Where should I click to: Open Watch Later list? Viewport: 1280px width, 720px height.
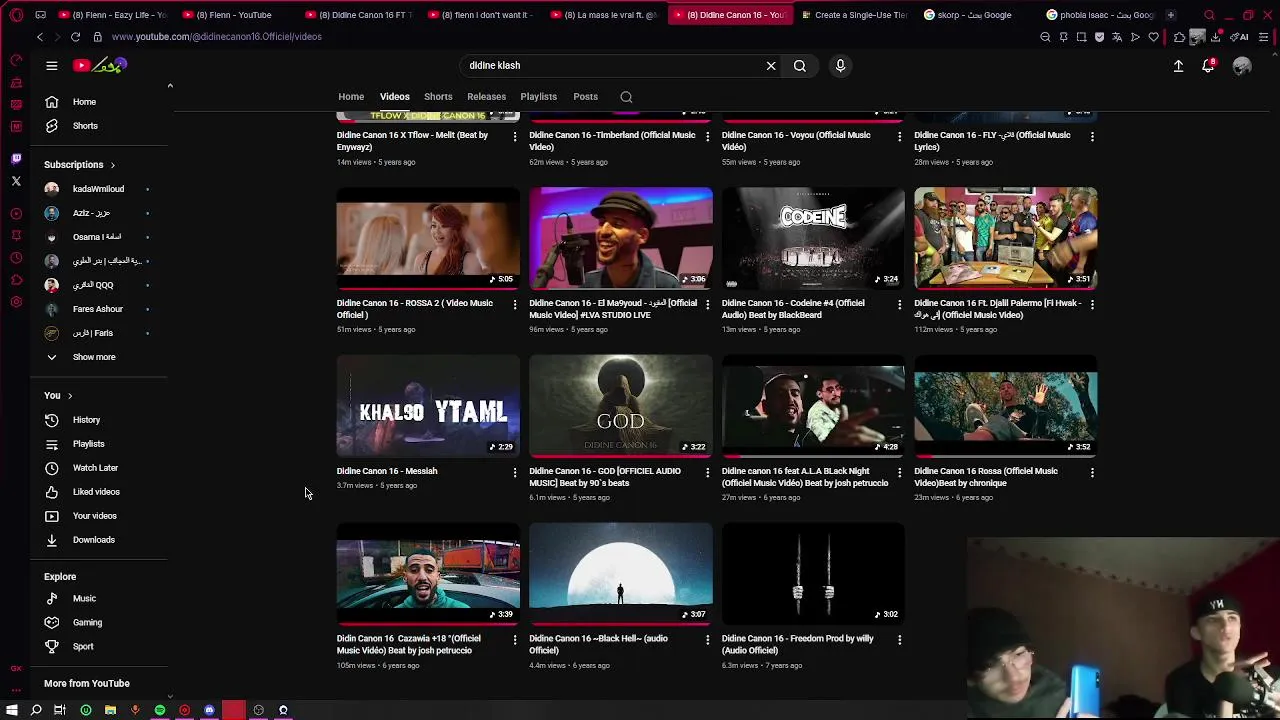point(98,468)
